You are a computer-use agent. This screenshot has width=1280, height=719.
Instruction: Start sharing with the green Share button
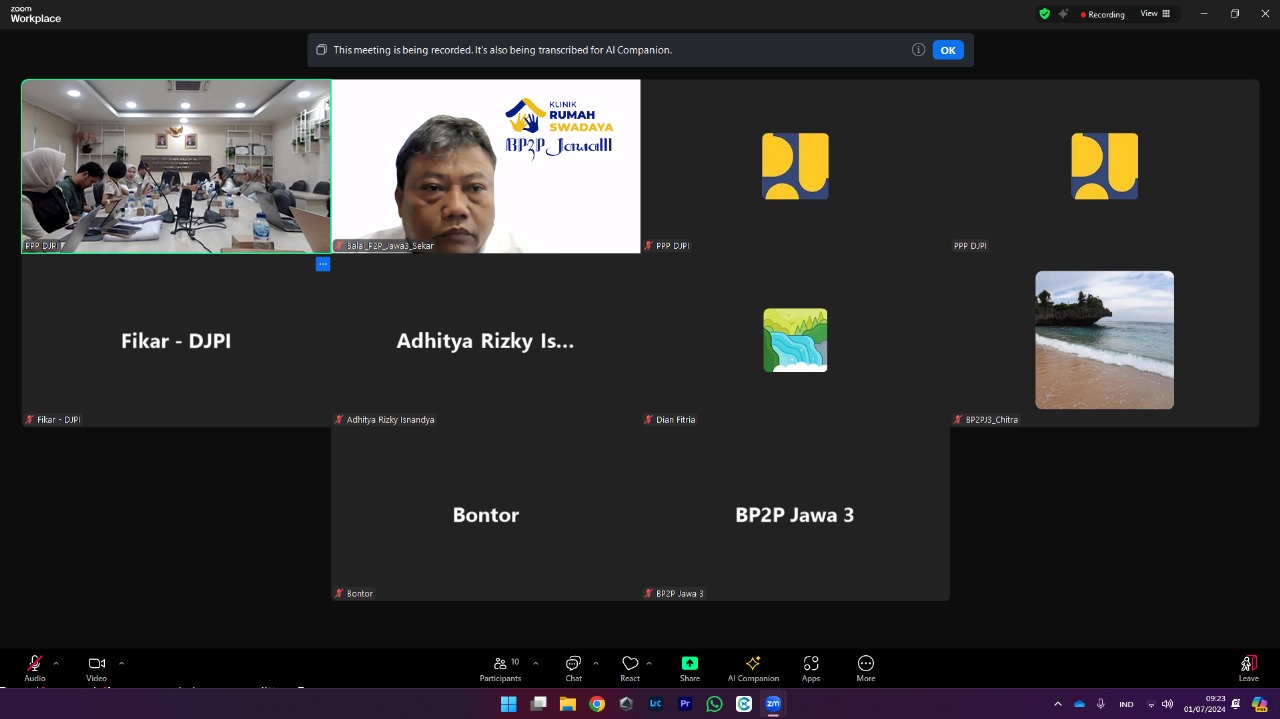click(690, 667)
